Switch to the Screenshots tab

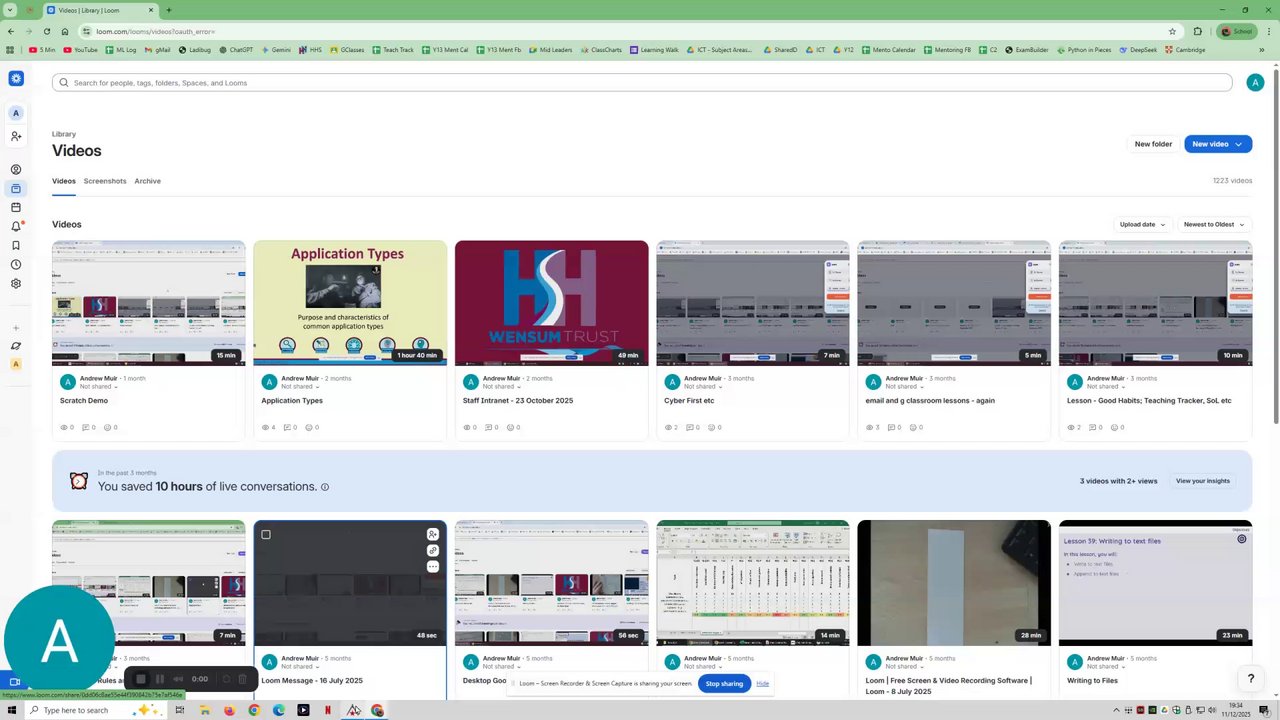tap(105, 181)
